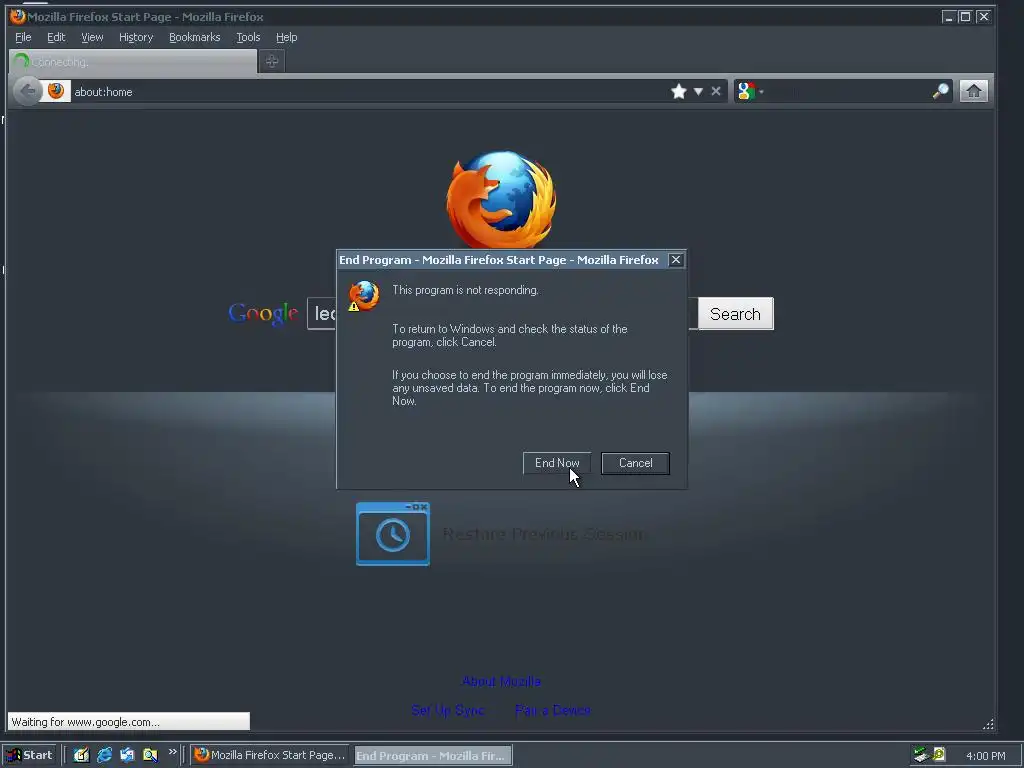The height and width of the screenshot is (768, 1024).
Task: Open the Tools menu
Action: coord(248,37)
